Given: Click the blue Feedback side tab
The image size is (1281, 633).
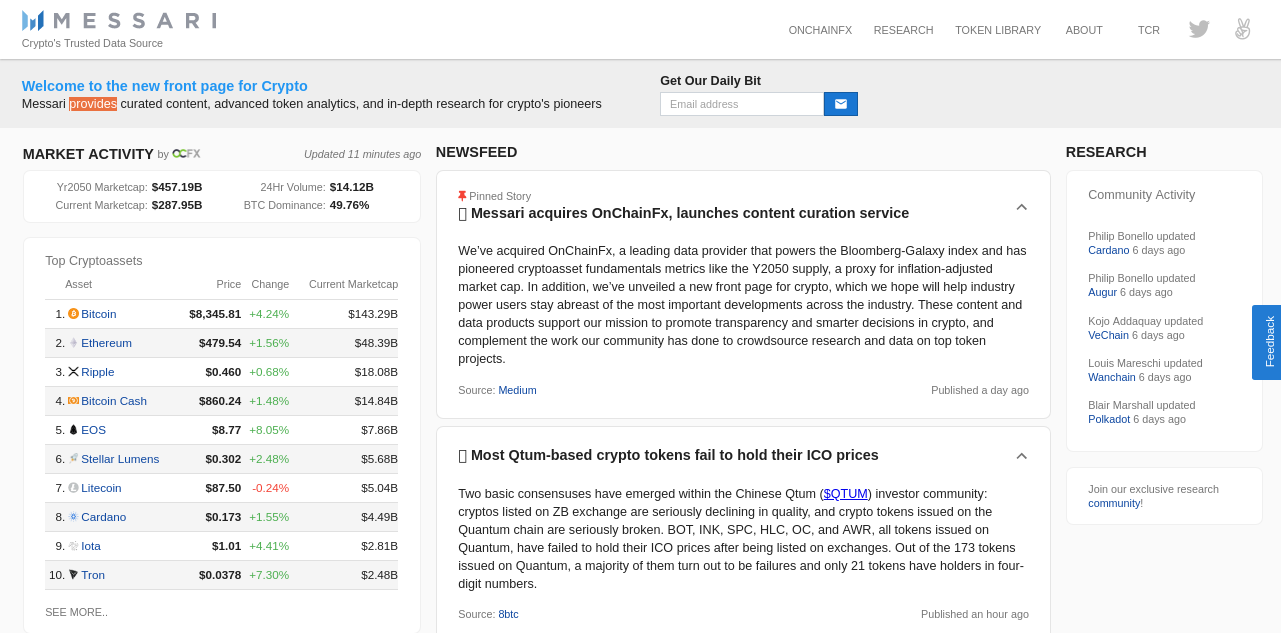Looking at the screenshot, I should tap(1266, 342).
